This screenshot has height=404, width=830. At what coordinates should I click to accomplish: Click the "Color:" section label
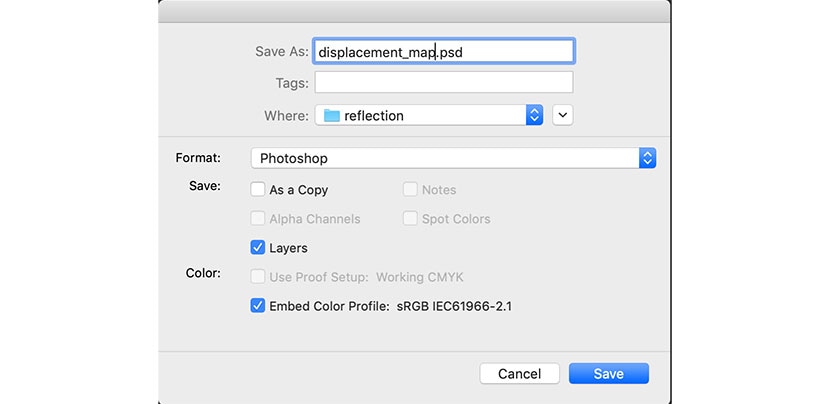tap(203, 272)
